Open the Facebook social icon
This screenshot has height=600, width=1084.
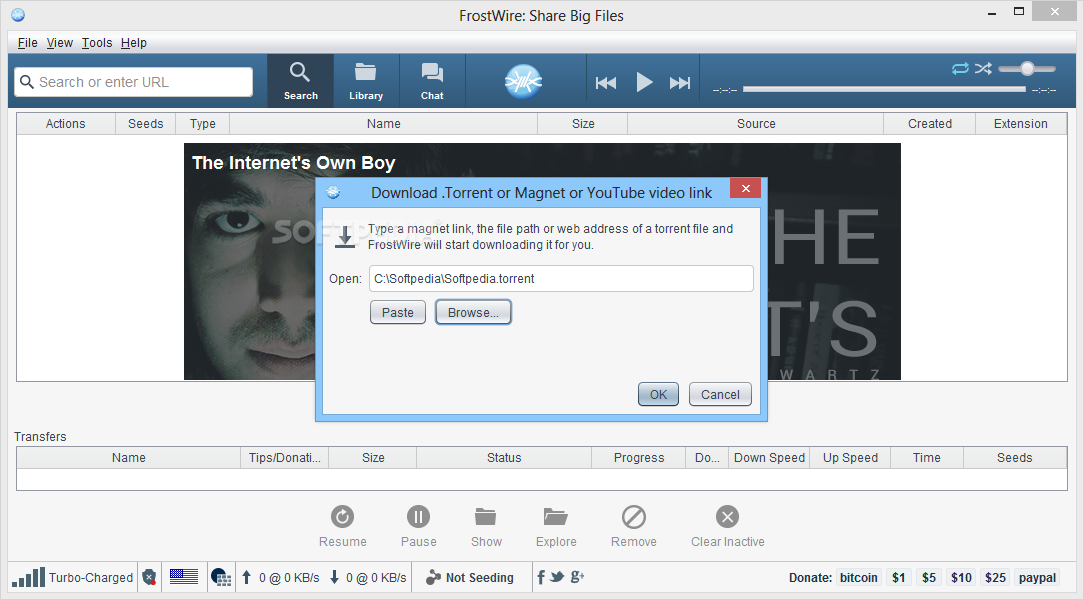[x=541, y=577]
